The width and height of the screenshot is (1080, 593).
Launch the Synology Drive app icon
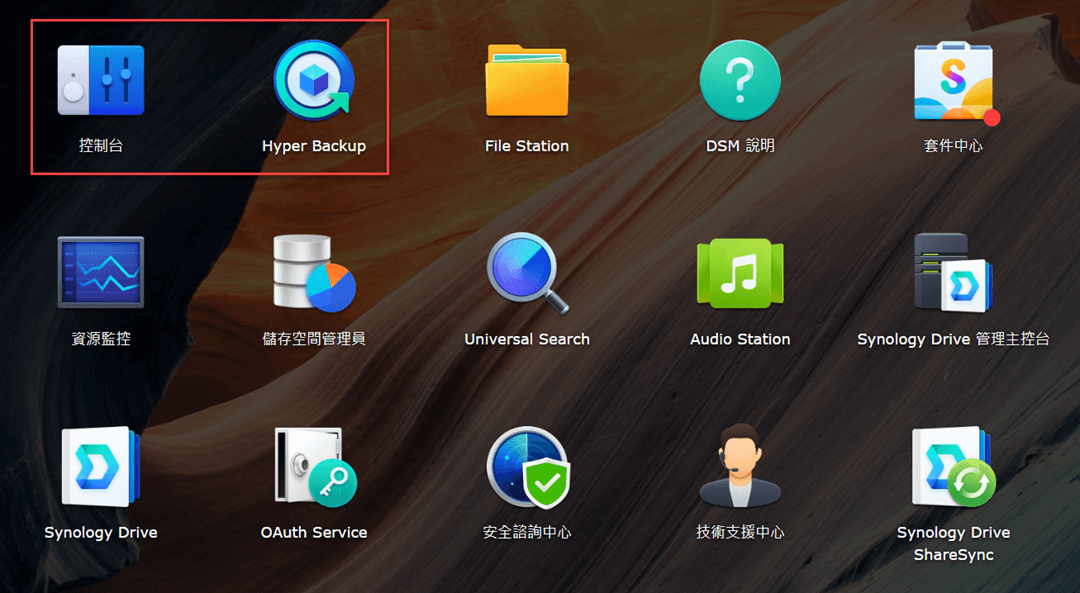(x=101, y=467)
